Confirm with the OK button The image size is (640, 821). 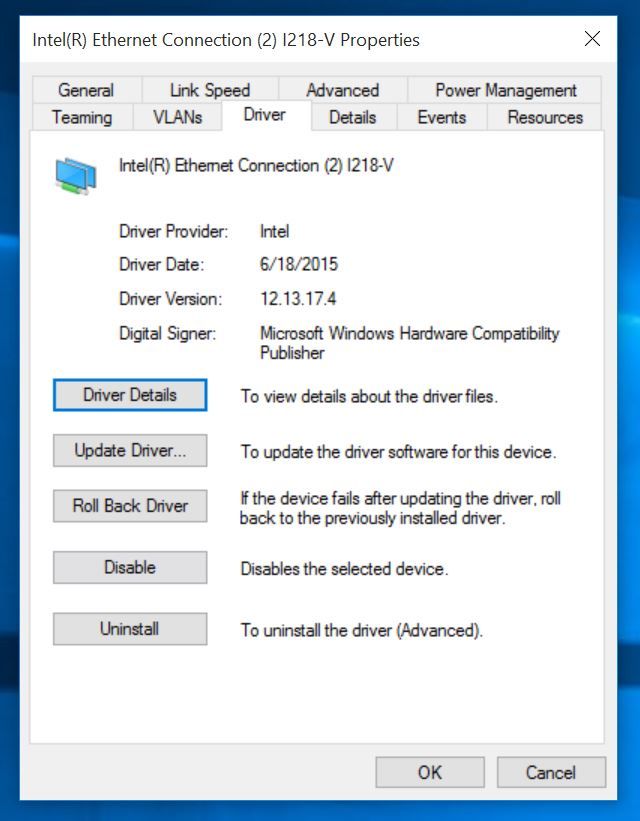[430, 772]
